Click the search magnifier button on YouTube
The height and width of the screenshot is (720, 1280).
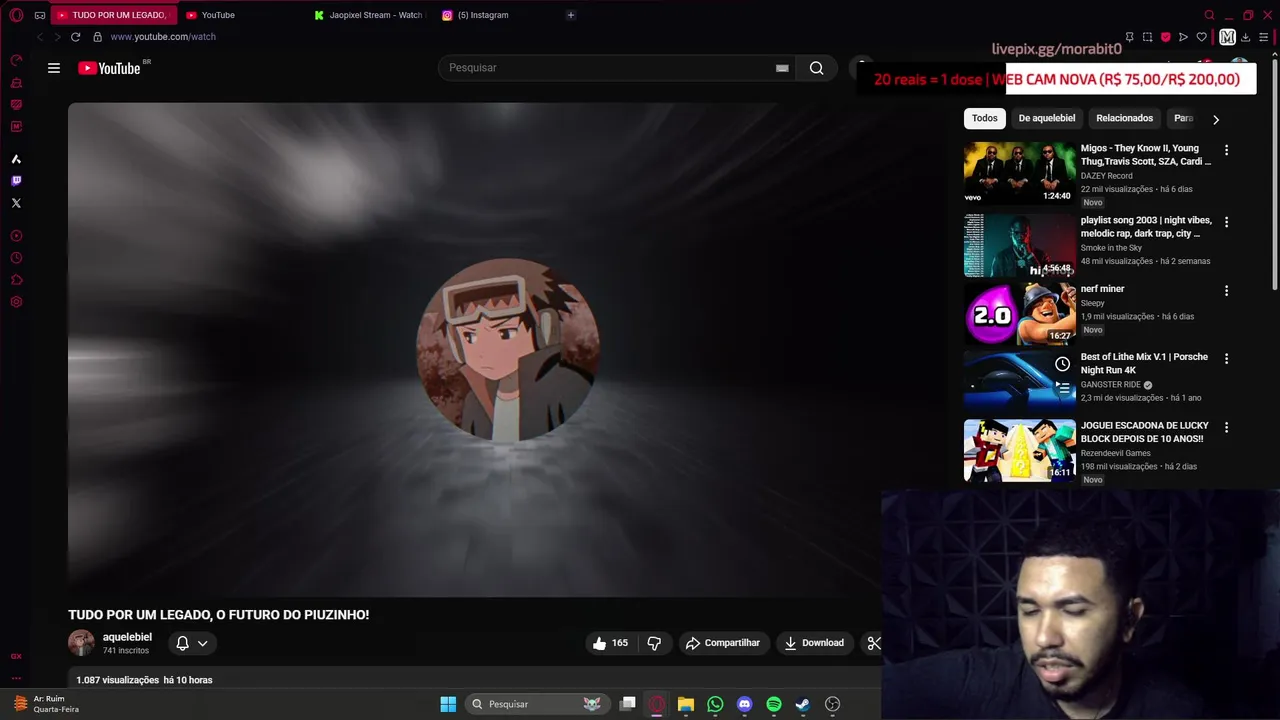coord(817,68)
